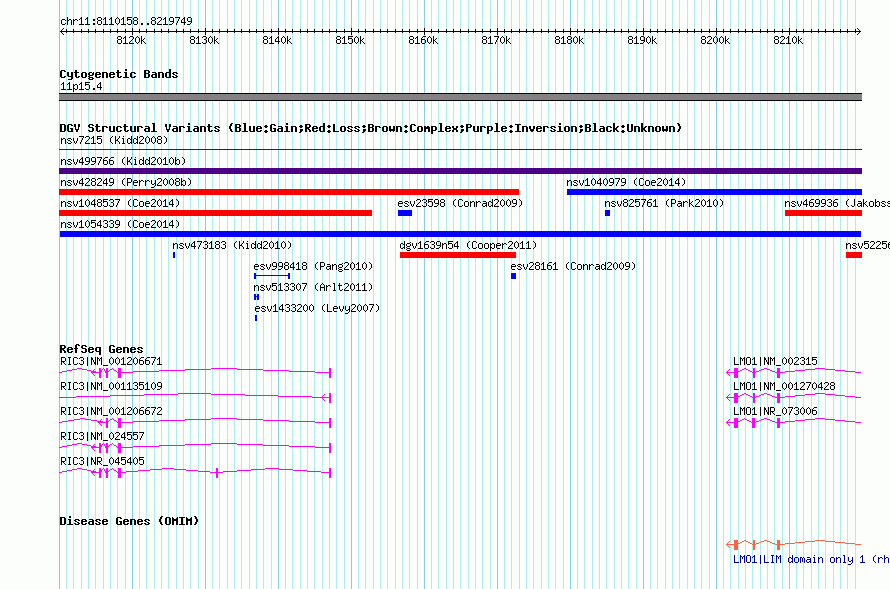Select the RIC3|NM_001206672 transcript label
Screen dimensions: 890x589
point(111,411)
